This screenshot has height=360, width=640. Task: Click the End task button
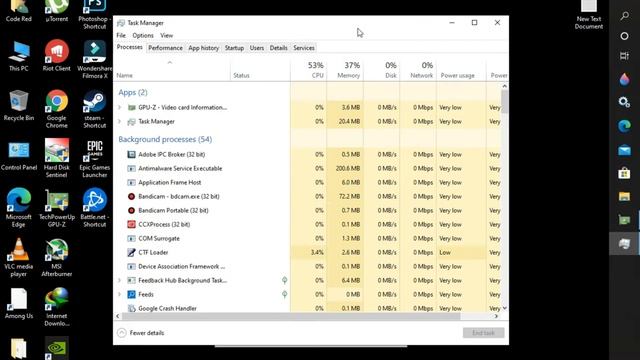[483, 333]
